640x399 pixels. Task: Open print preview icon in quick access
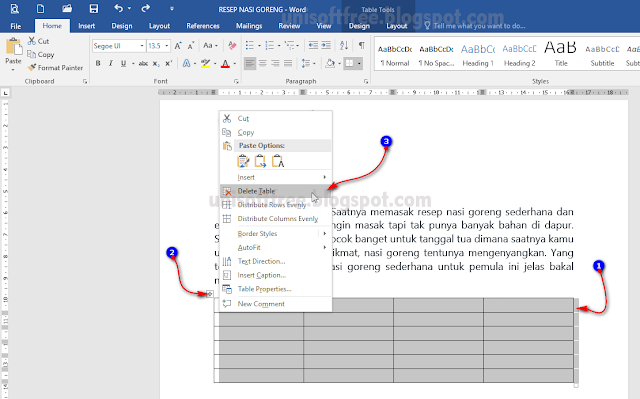pos(14,9)
